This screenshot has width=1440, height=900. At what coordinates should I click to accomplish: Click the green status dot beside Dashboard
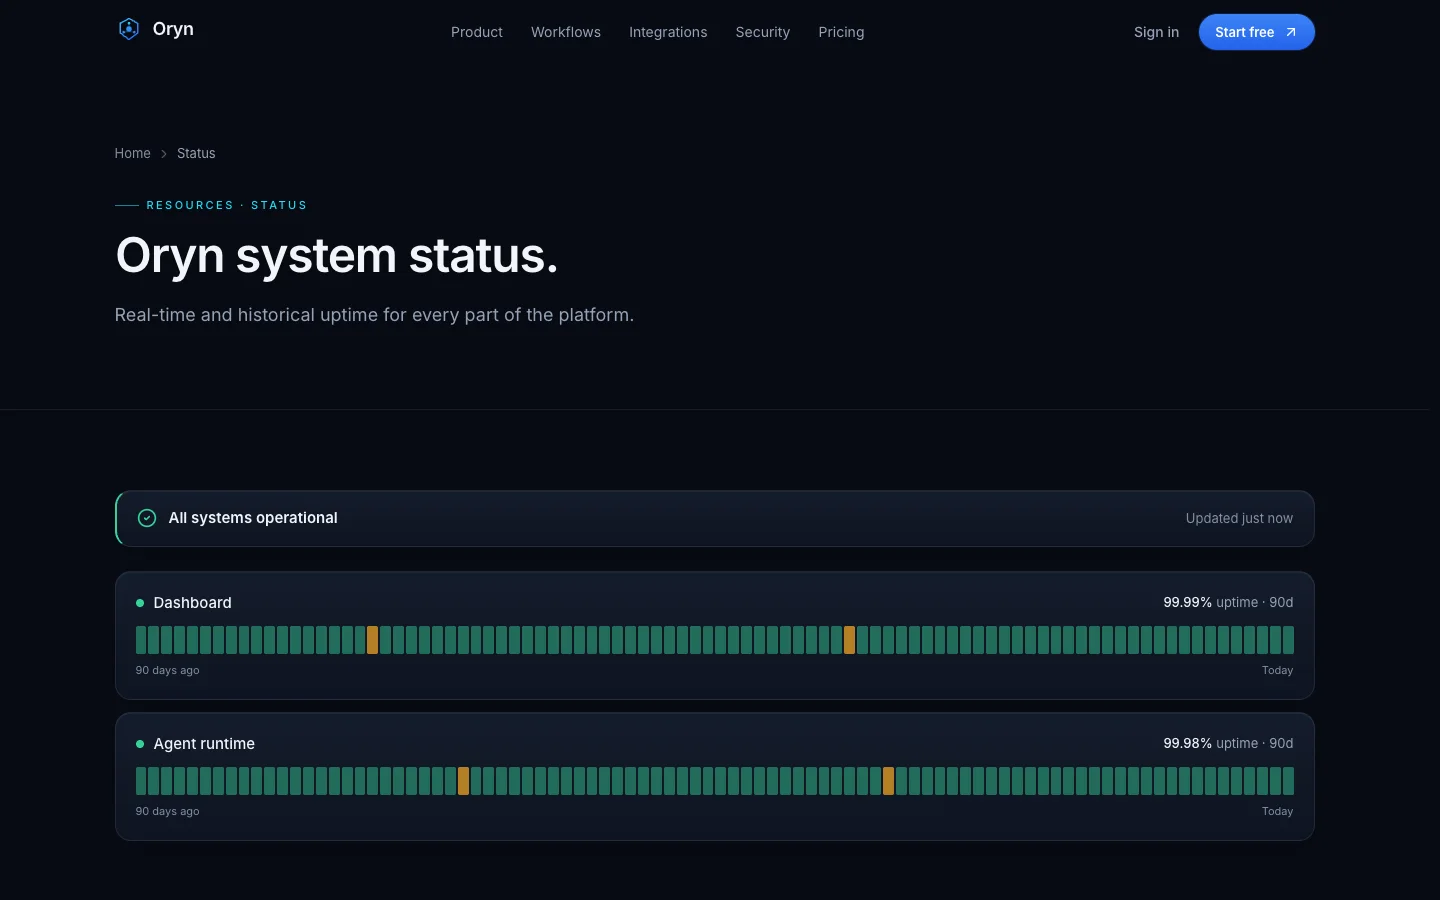pyautogui.click(x=140, y=603)
